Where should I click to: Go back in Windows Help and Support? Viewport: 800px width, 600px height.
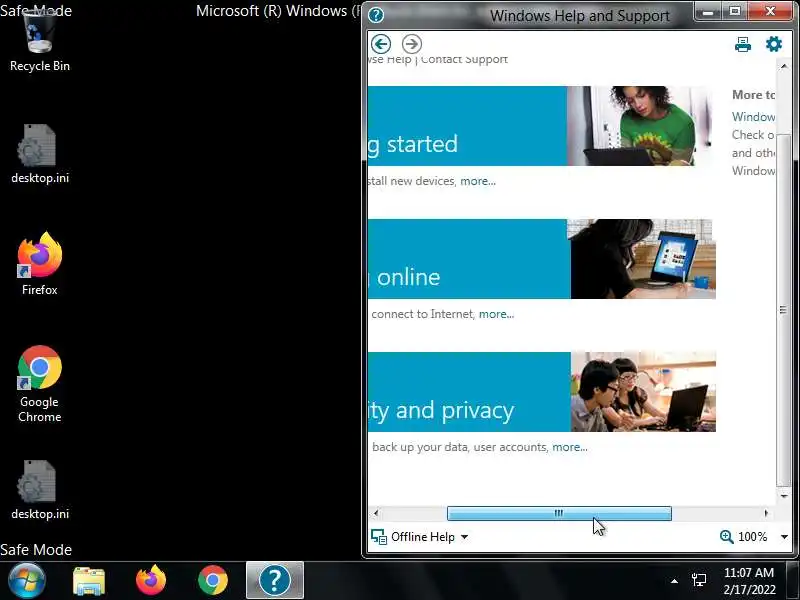coord(381,44)
